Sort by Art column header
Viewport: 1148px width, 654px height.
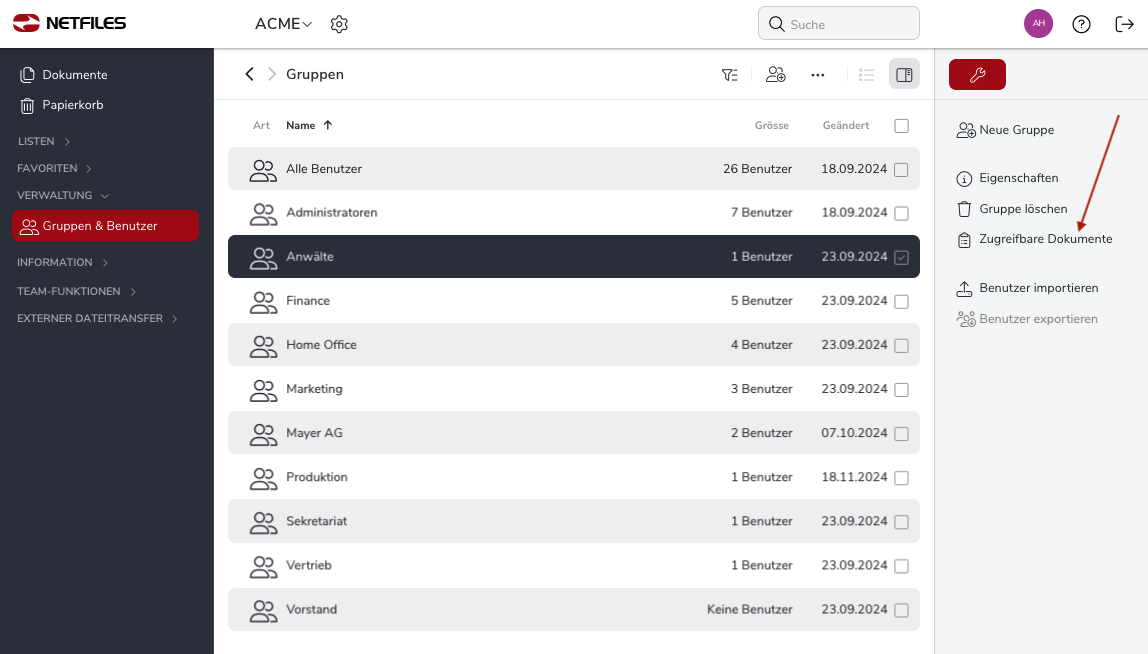[x=261, y=125]
